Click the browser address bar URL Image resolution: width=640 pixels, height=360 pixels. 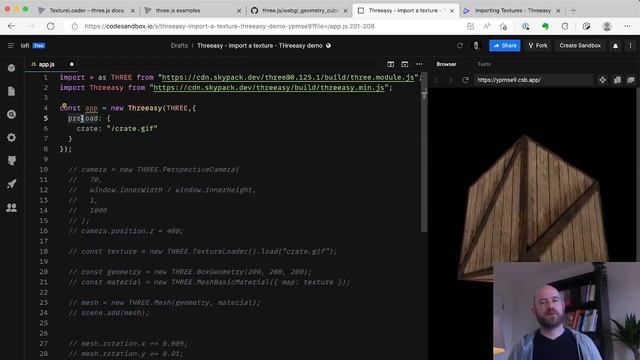(x=229, y=26)
